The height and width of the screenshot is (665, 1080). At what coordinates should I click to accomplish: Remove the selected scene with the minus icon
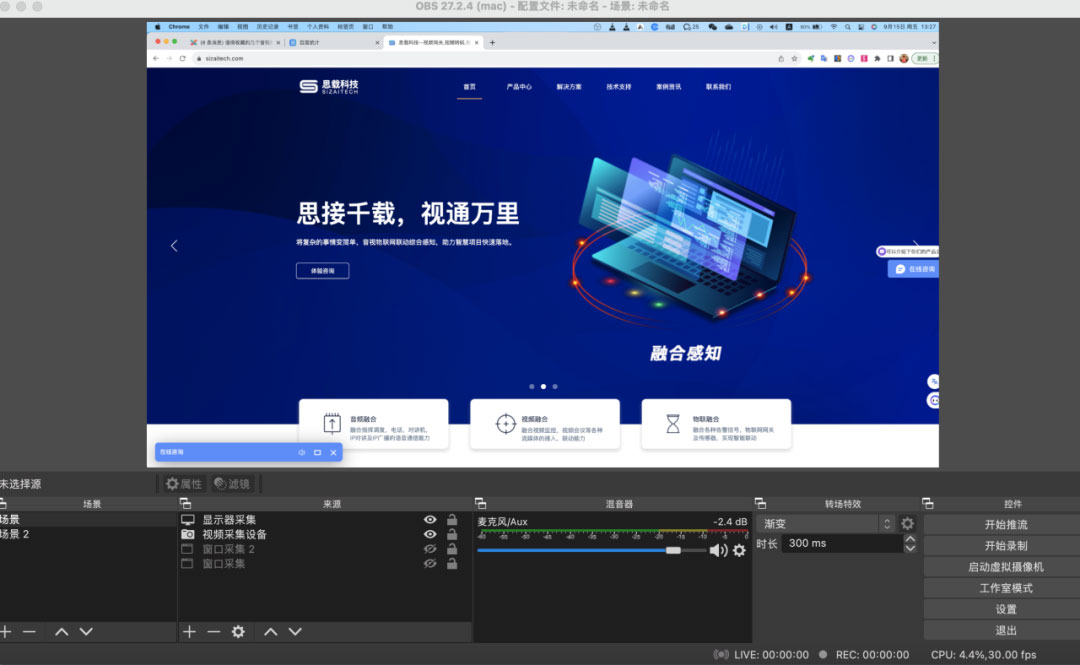click(x=28, y=631)
